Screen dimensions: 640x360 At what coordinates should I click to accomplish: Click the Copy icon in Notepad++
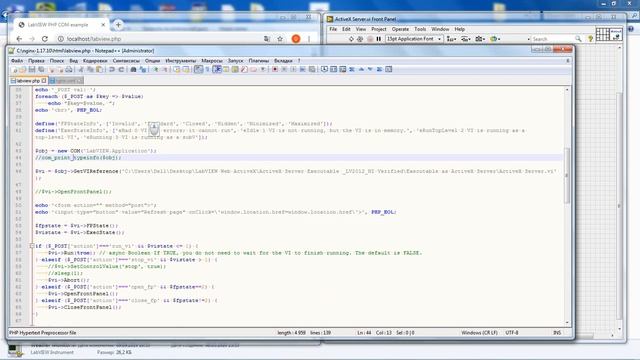coord(90,69)
